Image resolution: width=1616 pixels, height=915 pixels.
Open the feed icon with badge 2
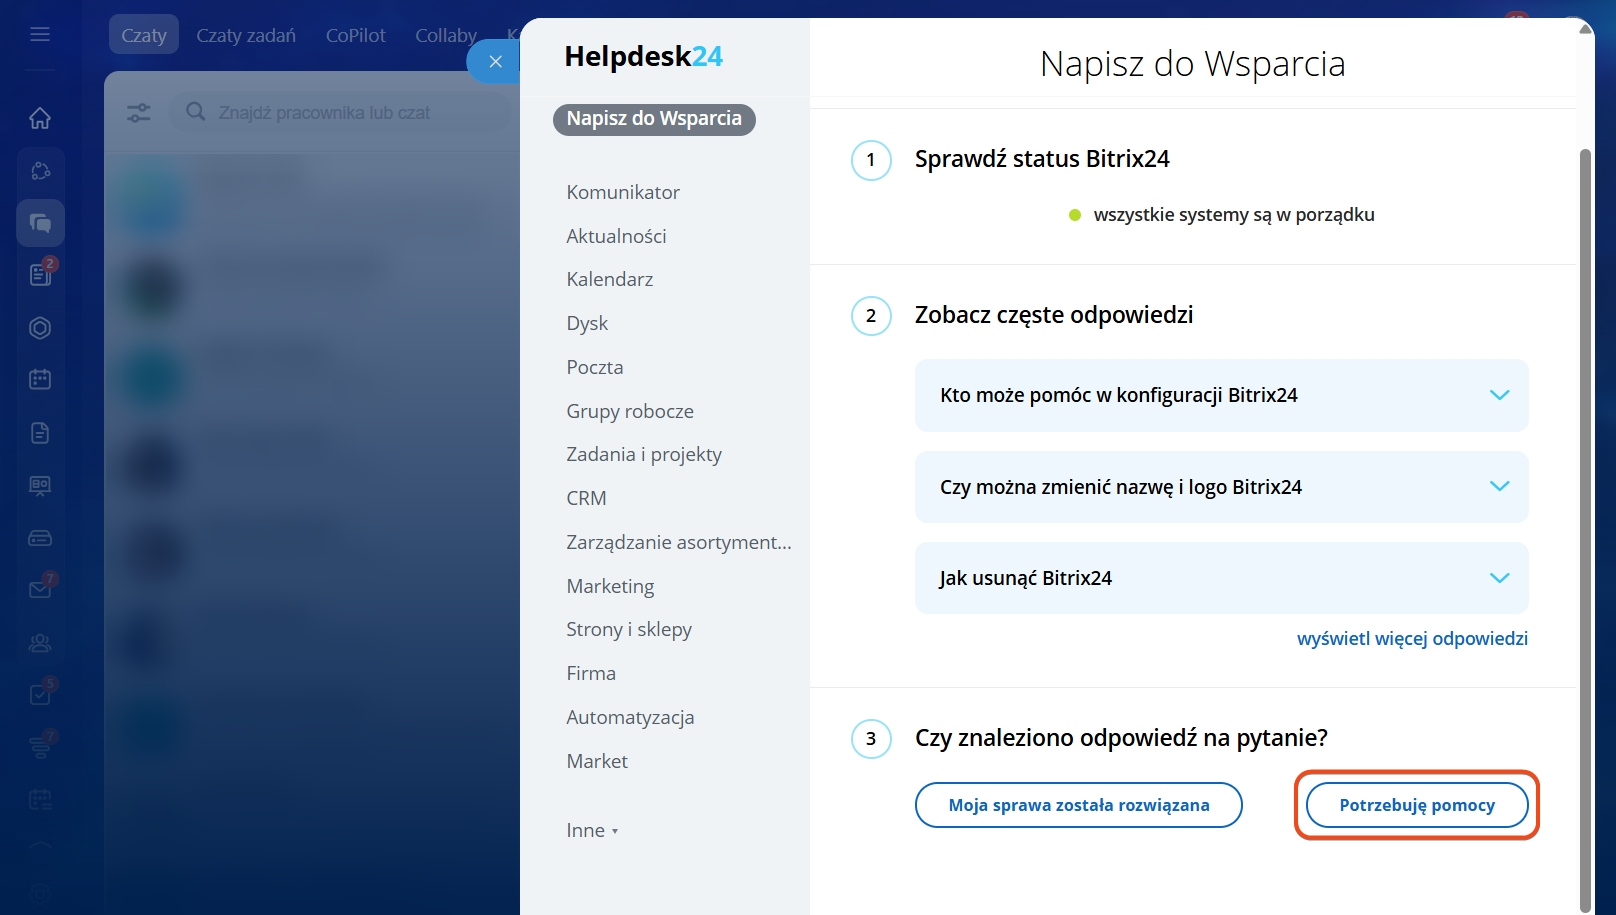click(40, 274)
